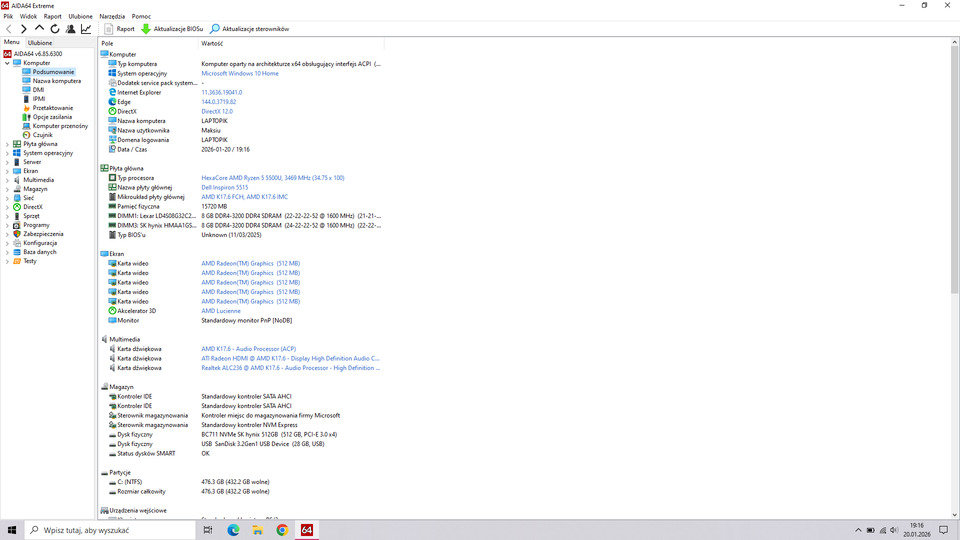Open the graph chart toolbar icon

[86, 29]
